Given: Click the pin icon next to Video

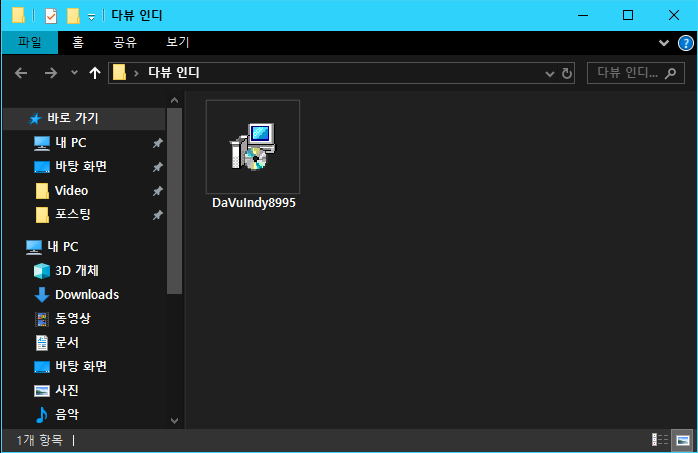Looking at the screenshot, I should (158, 191).
